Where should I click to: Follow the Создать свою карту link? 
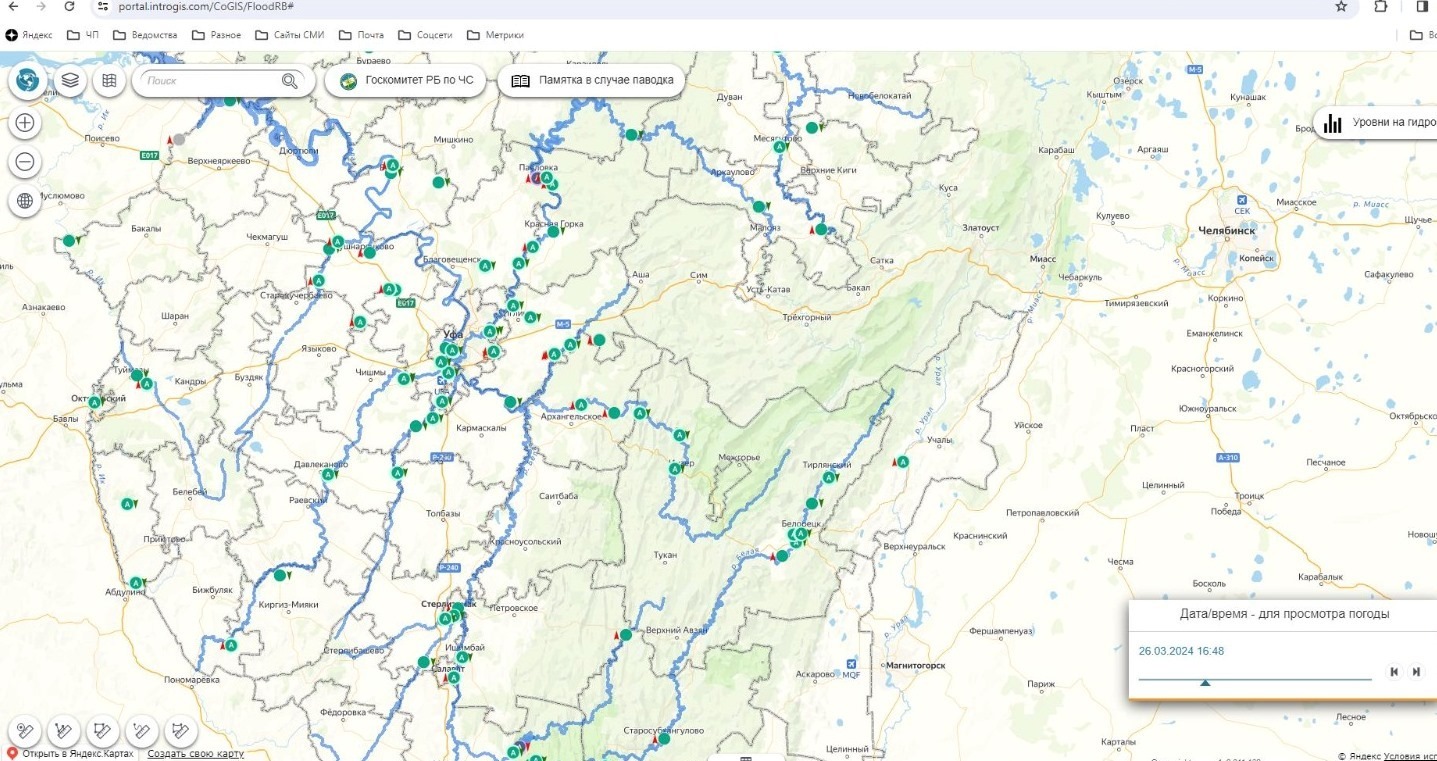click(196, 754)
